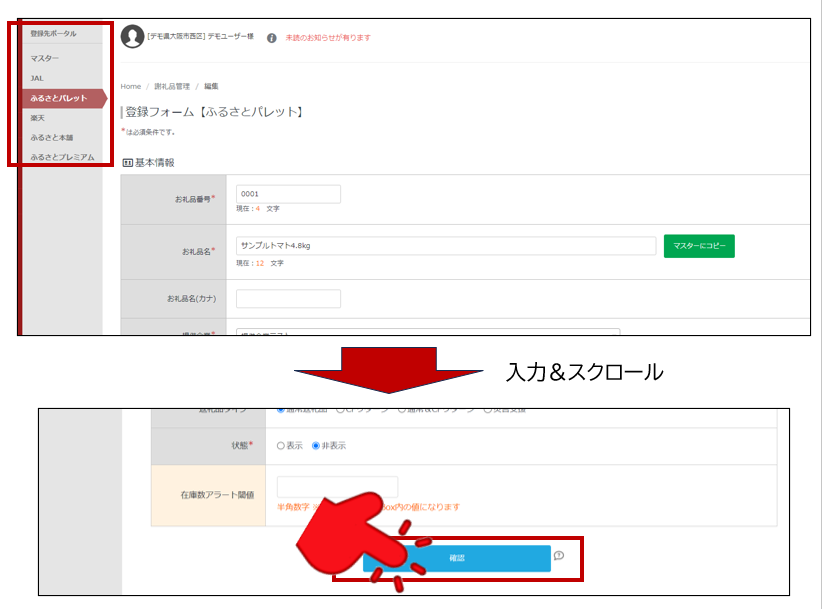Focus the 在庫数アラート閾値 input field
This screenshot has width=822, height=609.
337,487
